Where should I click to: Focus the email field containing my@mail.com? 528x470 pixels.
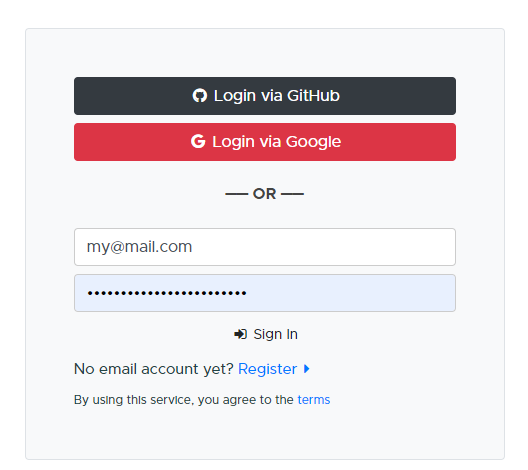(x=265, y=247)
